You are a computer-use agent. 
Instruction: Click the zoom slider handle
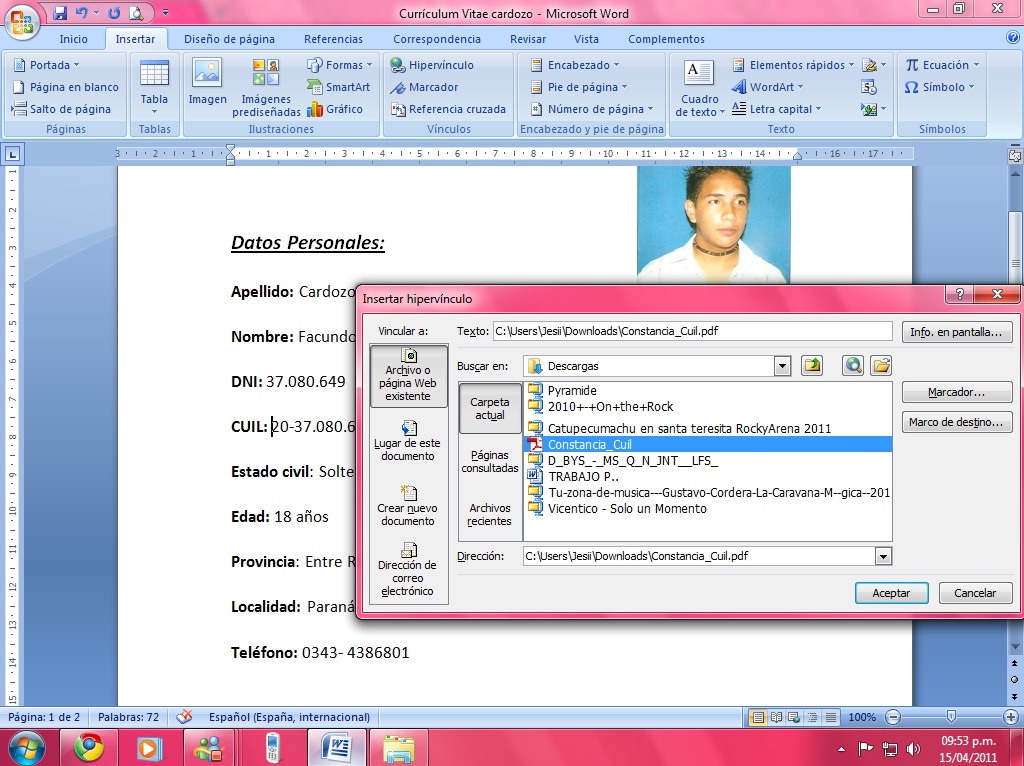click(x=951, y=717)
